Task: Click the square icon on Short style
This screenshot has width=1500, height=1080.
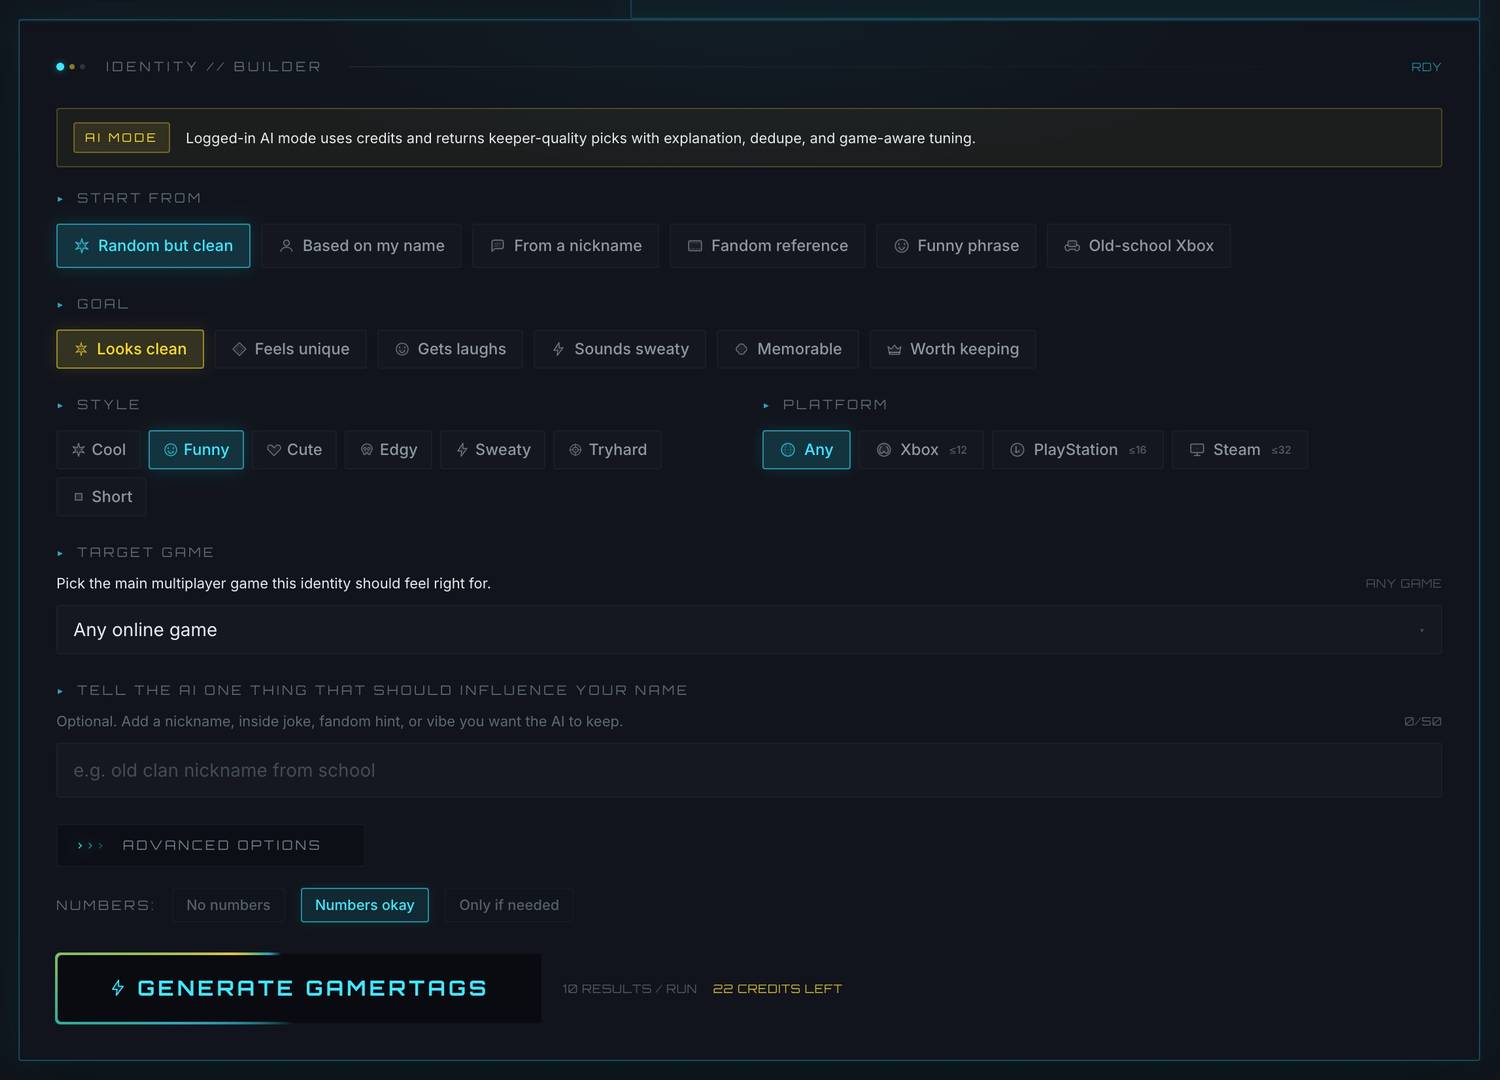Action: [78, 497]
